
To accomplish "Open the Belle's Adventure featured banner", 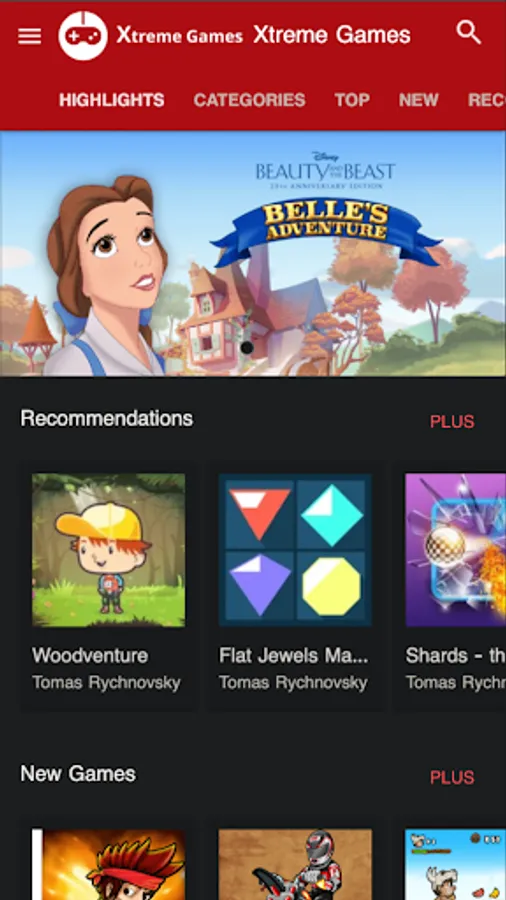I will pos(253,254).
